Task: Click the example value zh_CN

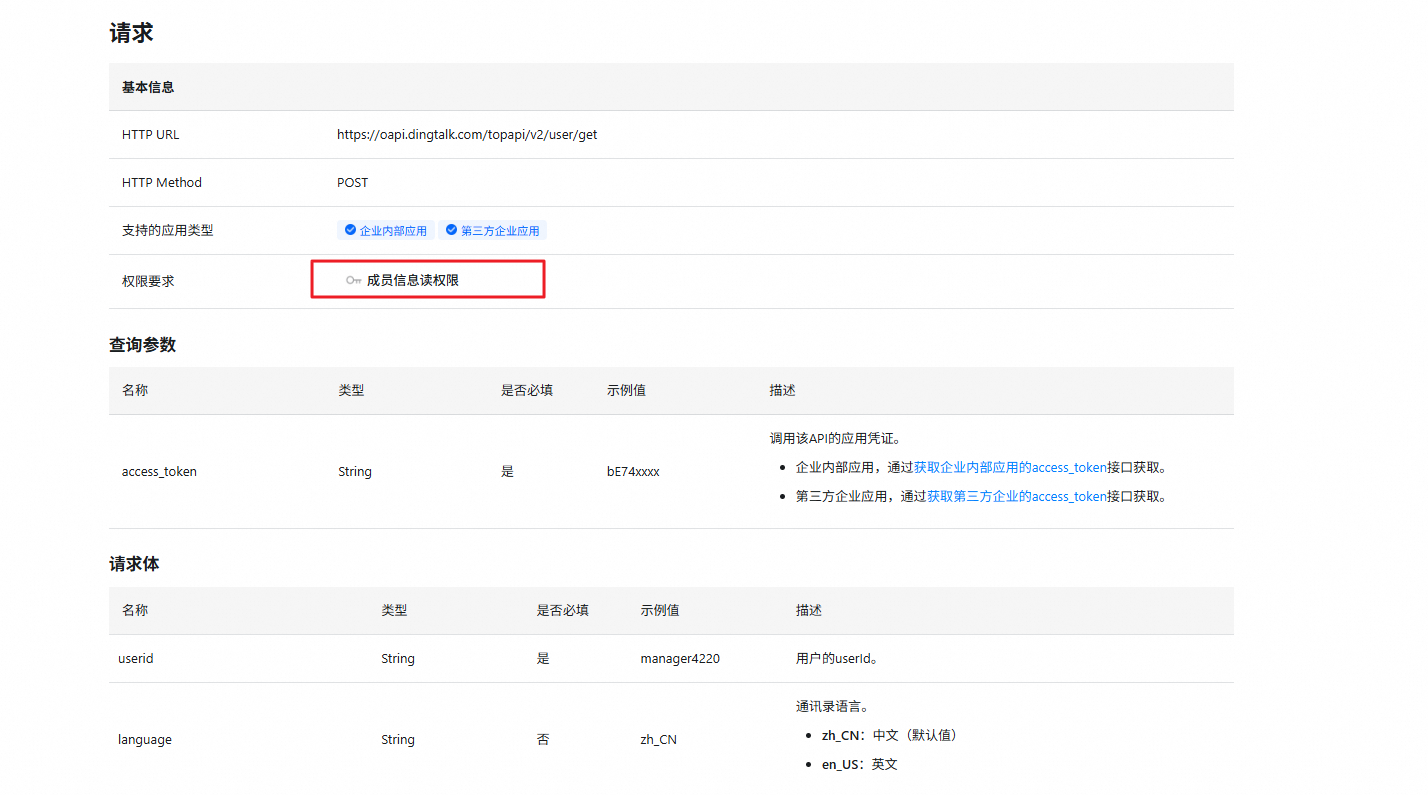Action: (x=659, y=740)
